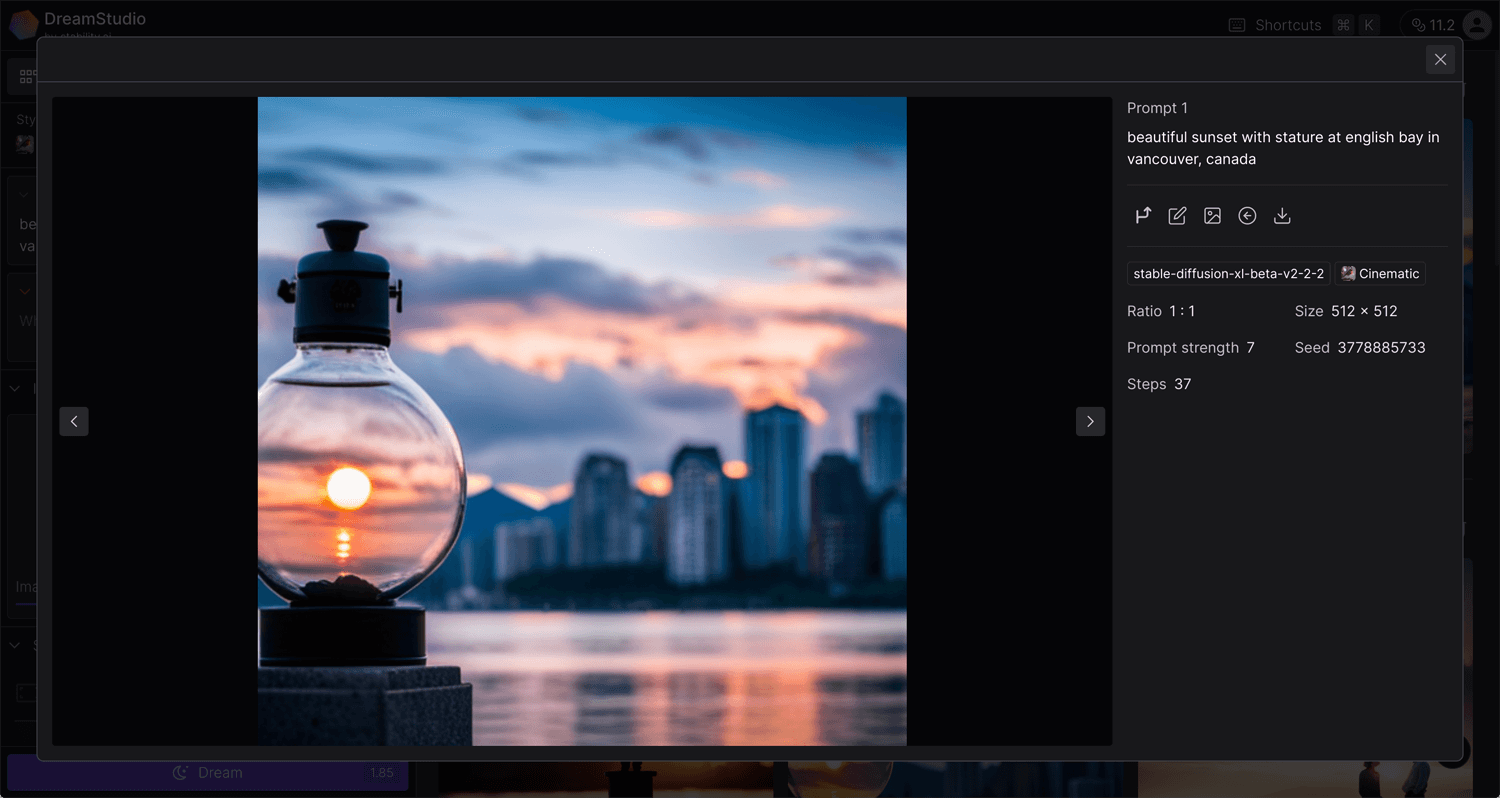Click the Prompt strength value 7
The width and height of the screenshot is (1500, 798).
click(1250, 348)
